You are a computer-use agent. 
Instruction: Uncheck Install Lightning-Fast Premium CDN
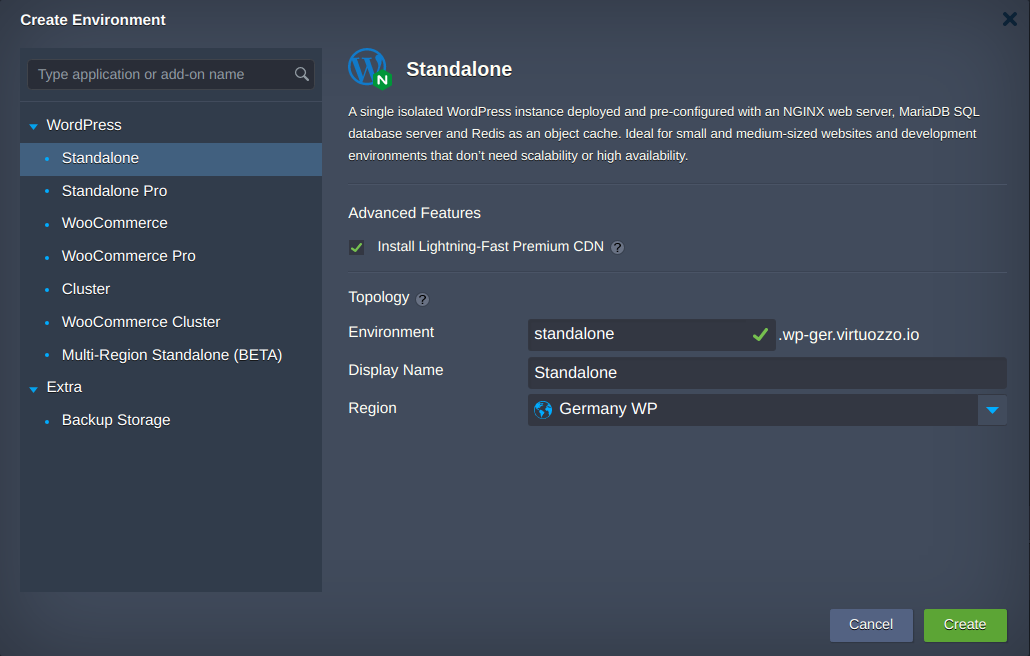click(x=357, y=247)
